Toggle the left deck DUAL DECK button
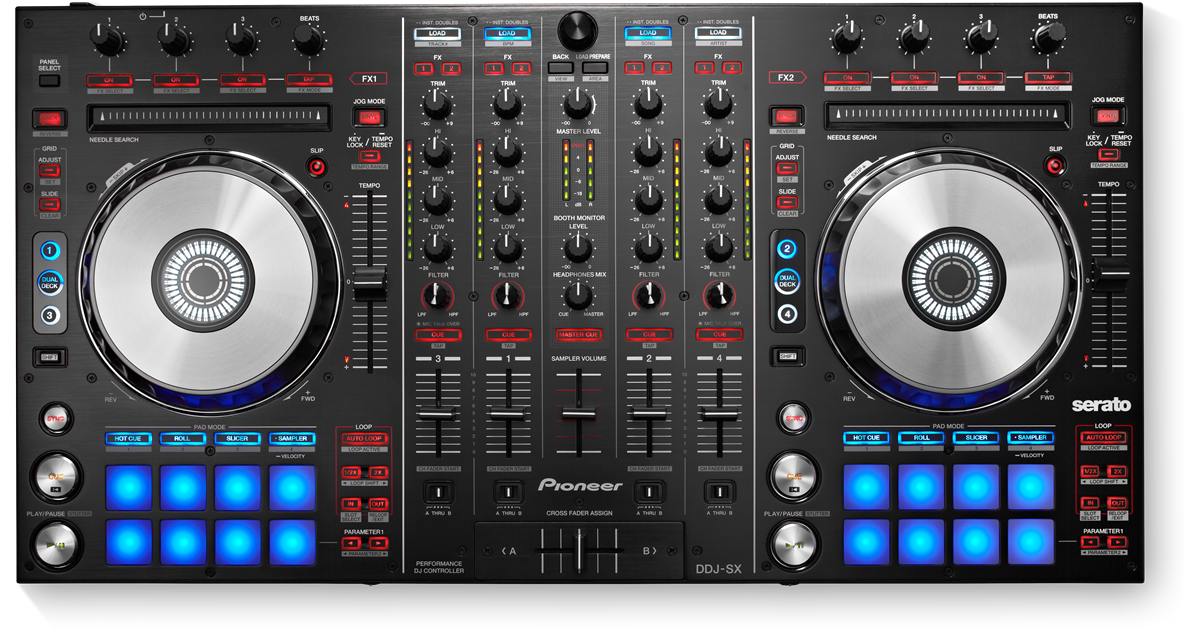Screen dimensions: 1200x630 pos(50,283)
